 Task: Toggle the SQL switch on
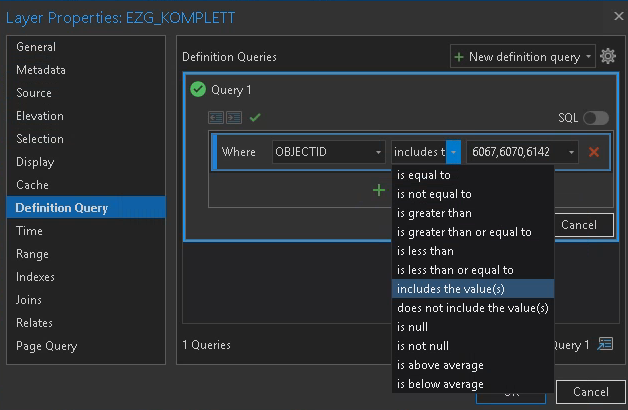click(x=596, y=118)
